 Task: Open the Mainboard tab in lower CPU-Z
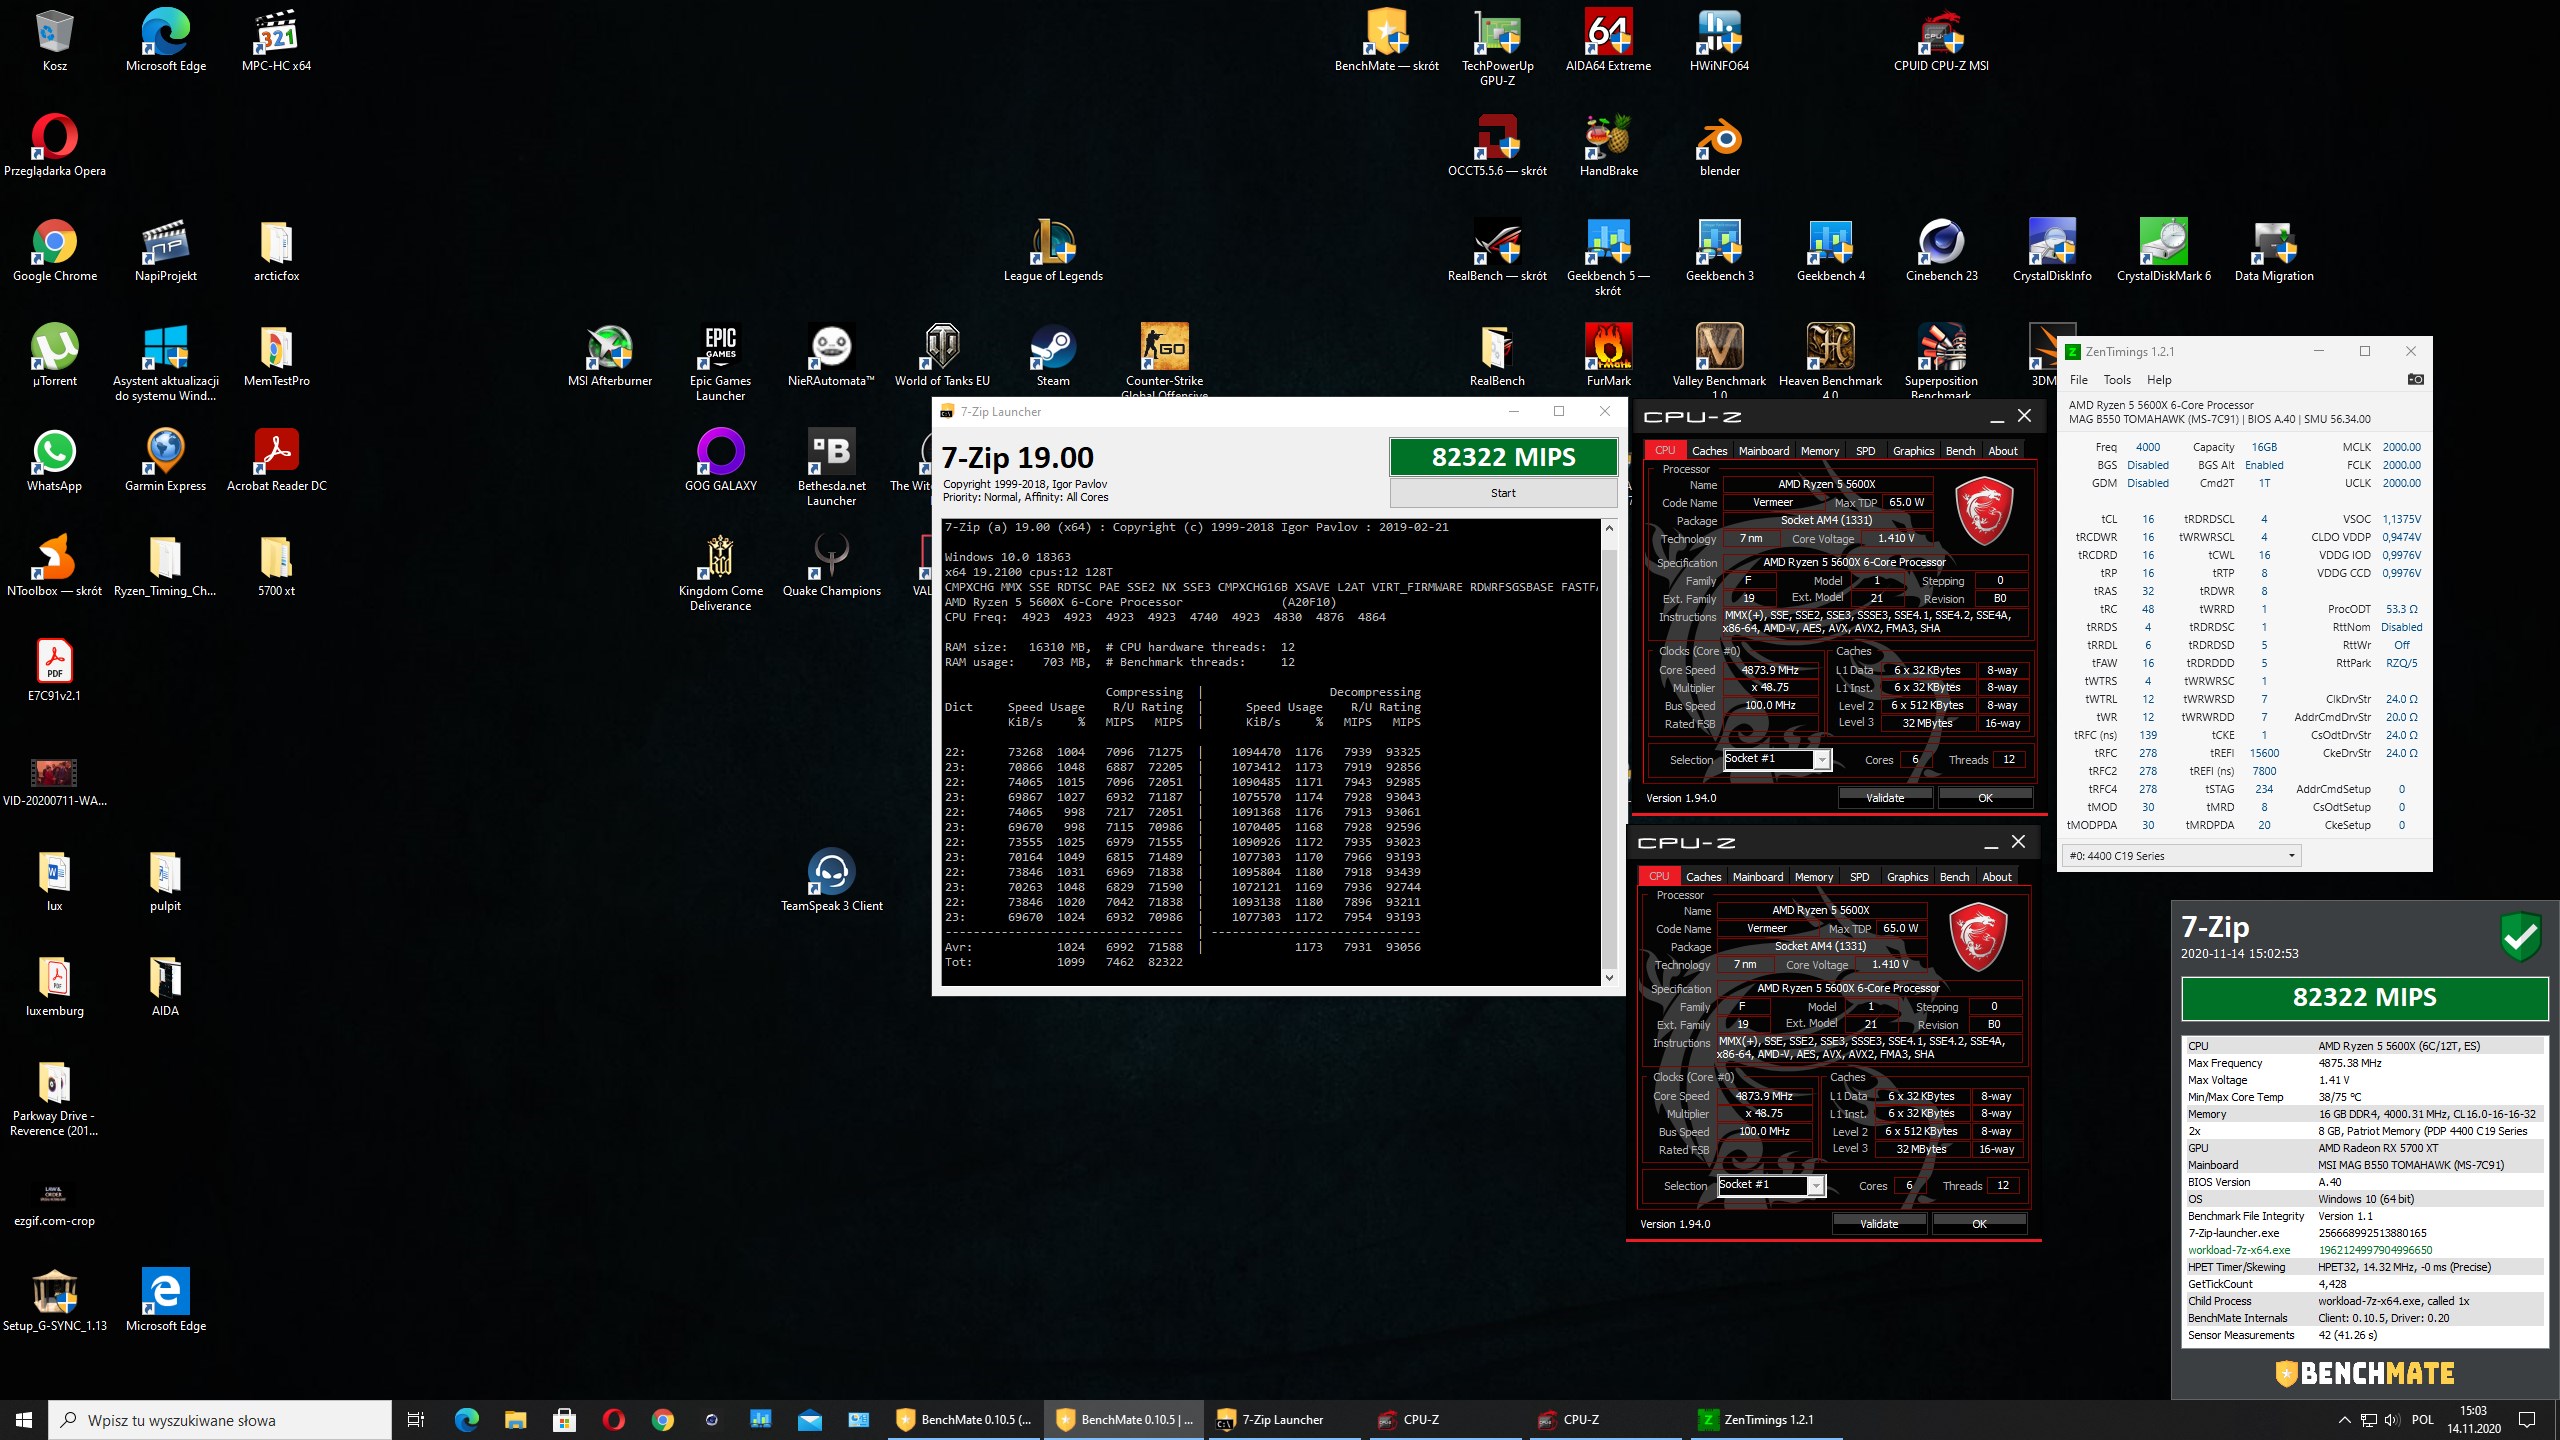point(1757,877)
